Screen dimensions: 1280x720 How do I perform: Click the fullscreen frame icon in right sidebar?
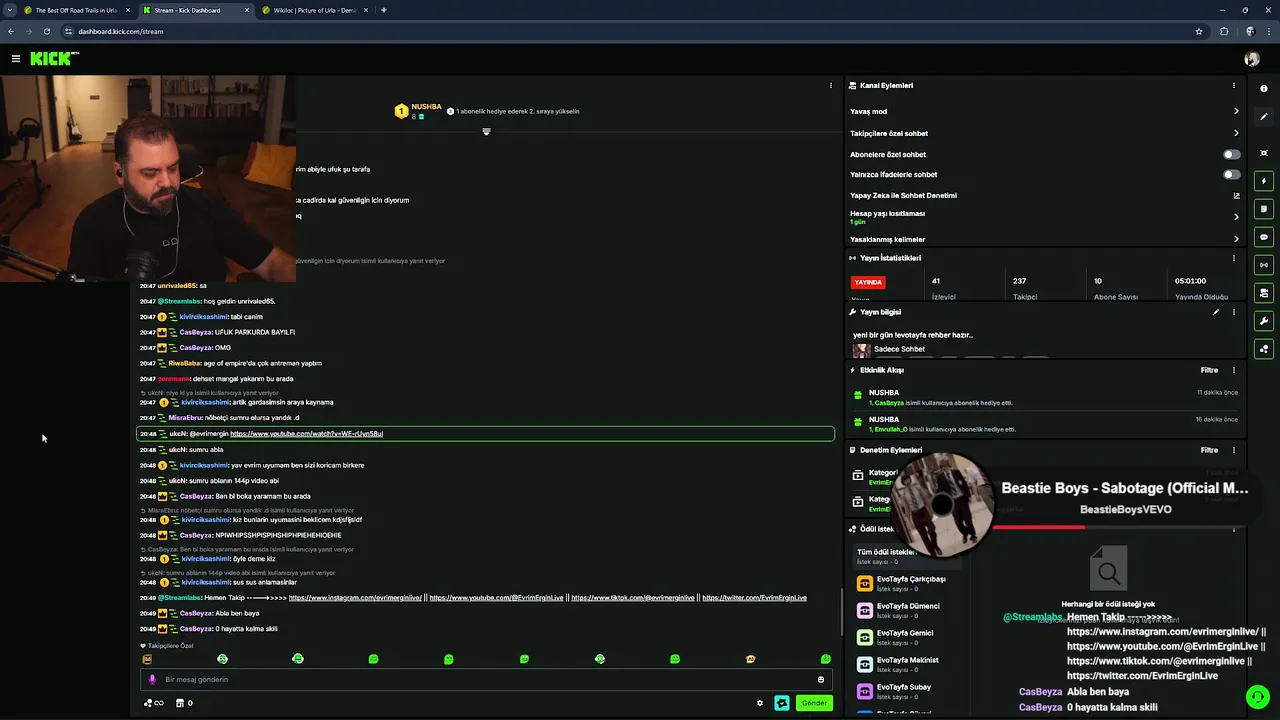[x=1264, y=153]
